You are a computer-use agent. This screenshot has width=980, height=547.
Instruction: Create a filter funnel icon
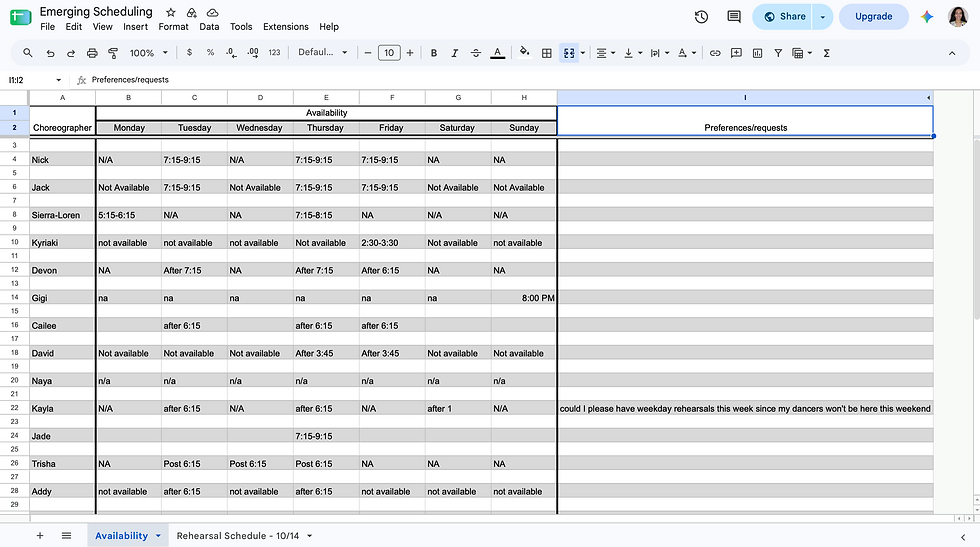(x=778, y=53)
